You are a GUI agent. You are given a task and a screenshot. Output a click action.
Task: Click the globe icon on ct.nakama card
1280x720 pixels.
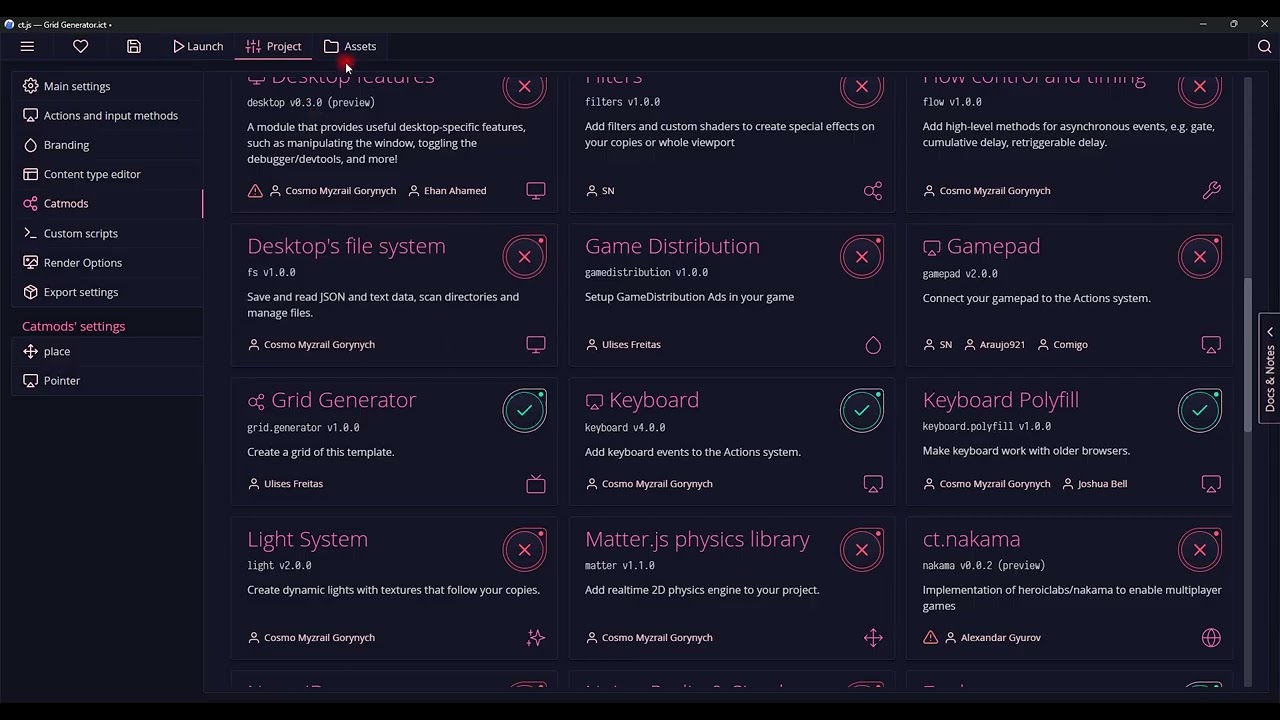coord(1211,637)
